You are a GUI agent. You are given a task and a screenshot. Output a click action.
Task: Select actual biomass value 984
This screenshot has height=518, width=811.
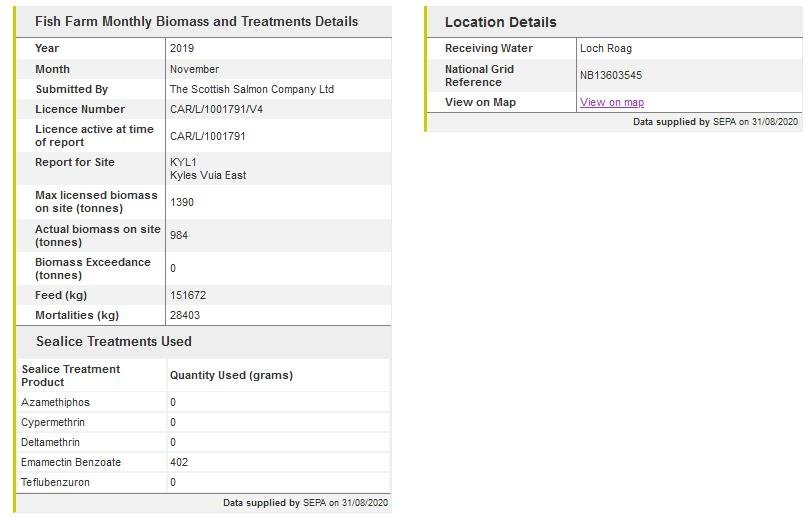point(179,235)
